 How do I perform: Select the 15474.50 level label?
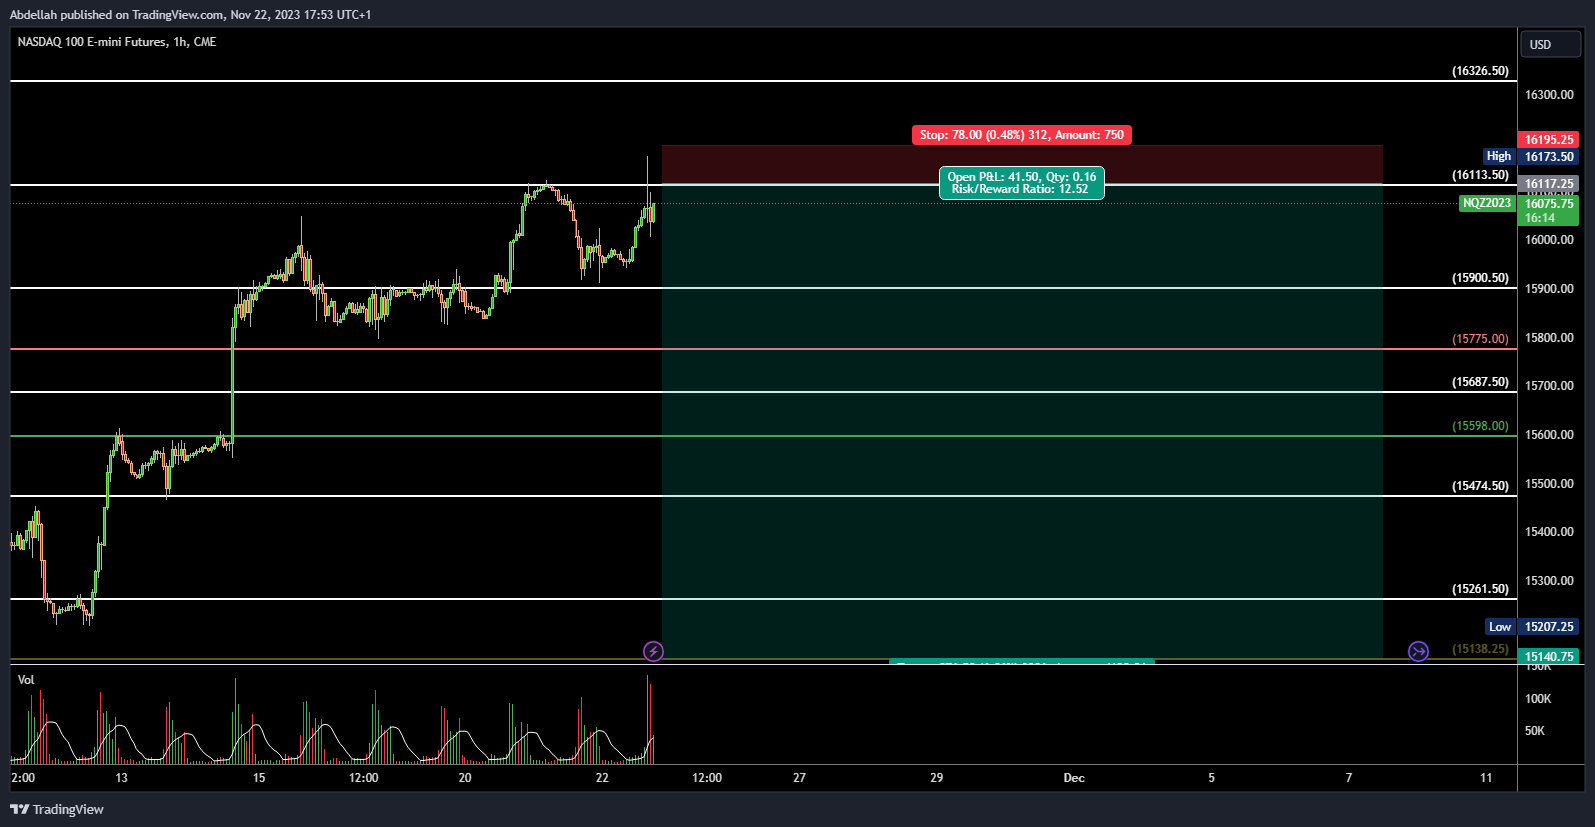click(x=1480, y=486)
